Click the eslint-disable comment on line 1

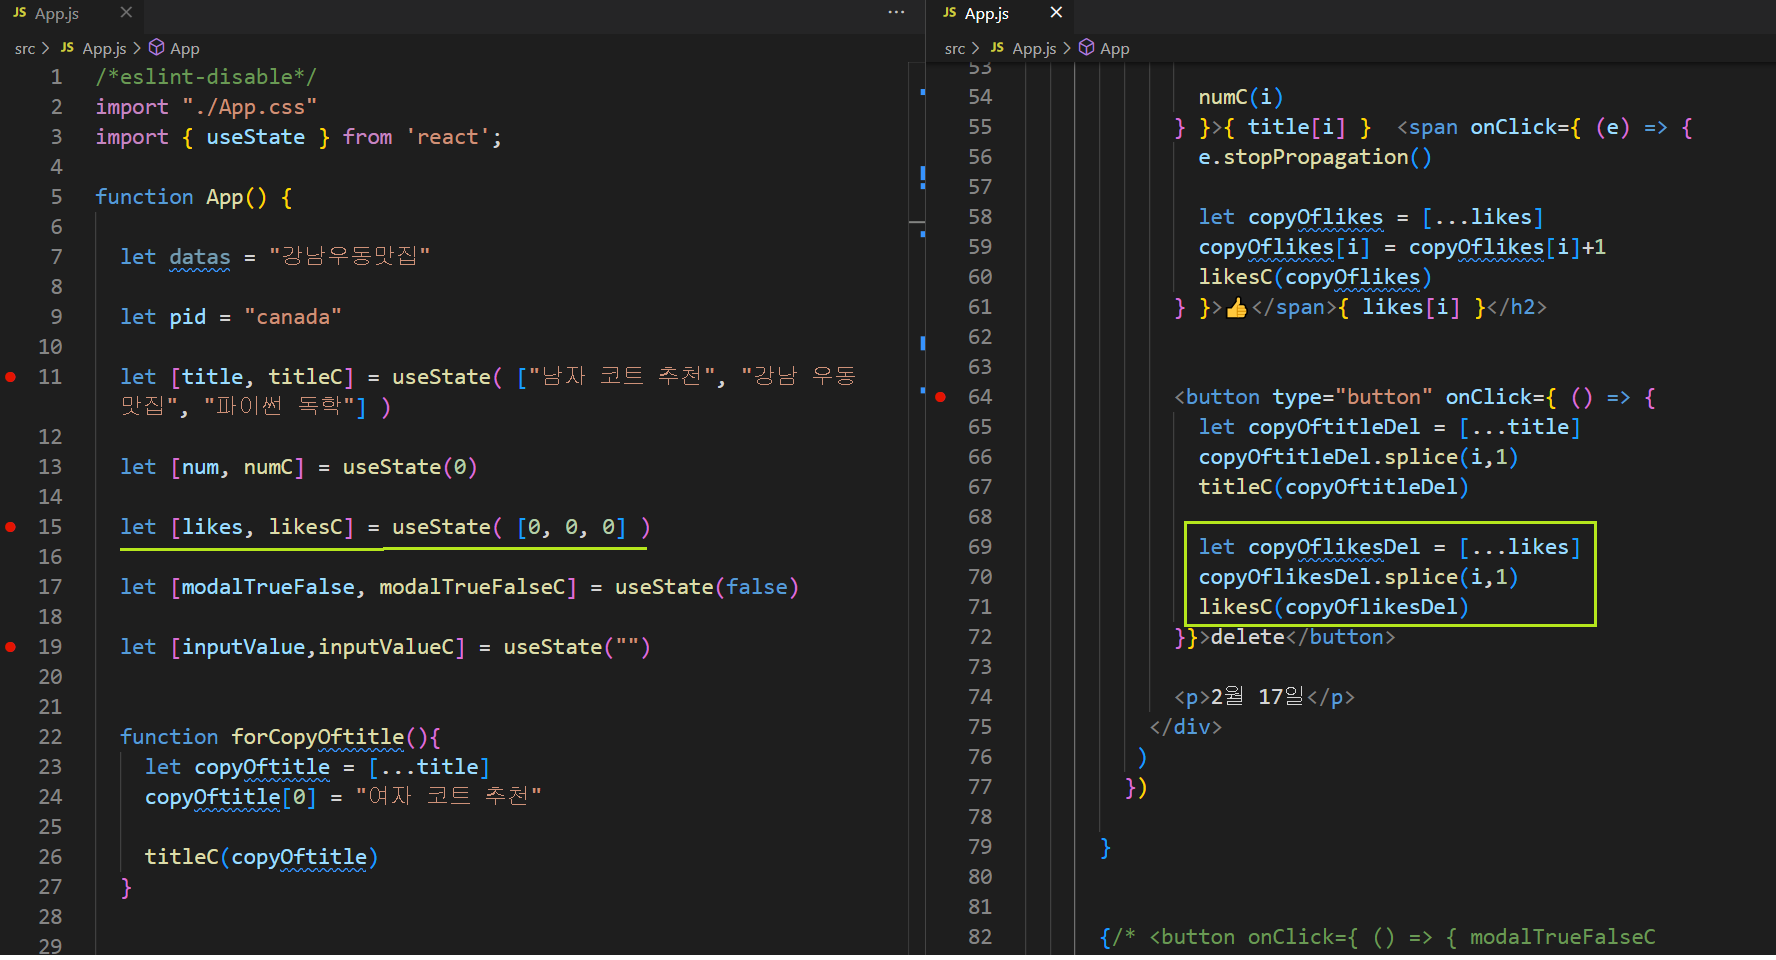(206, 77)
